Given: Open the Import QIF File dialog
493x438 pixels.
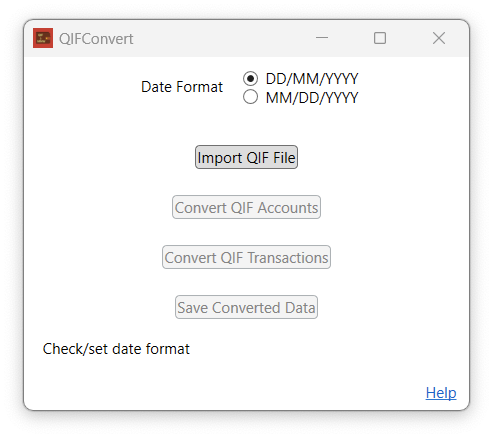Looking at the screenshot, I should click(246, 157).
